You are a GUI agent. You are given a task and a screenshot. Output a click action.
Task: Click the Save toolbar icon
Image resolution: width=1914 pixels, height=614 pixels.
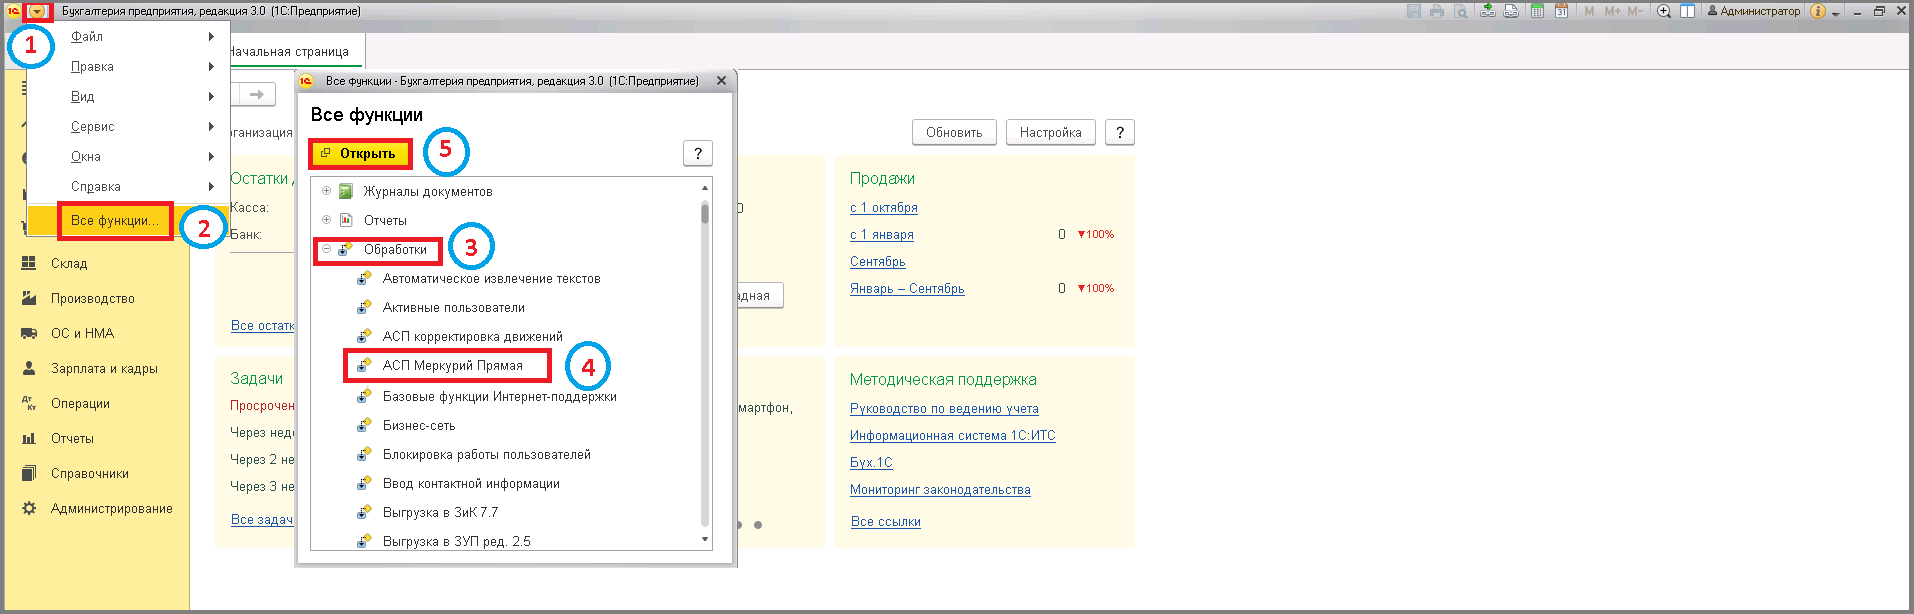coord(1414,11)
